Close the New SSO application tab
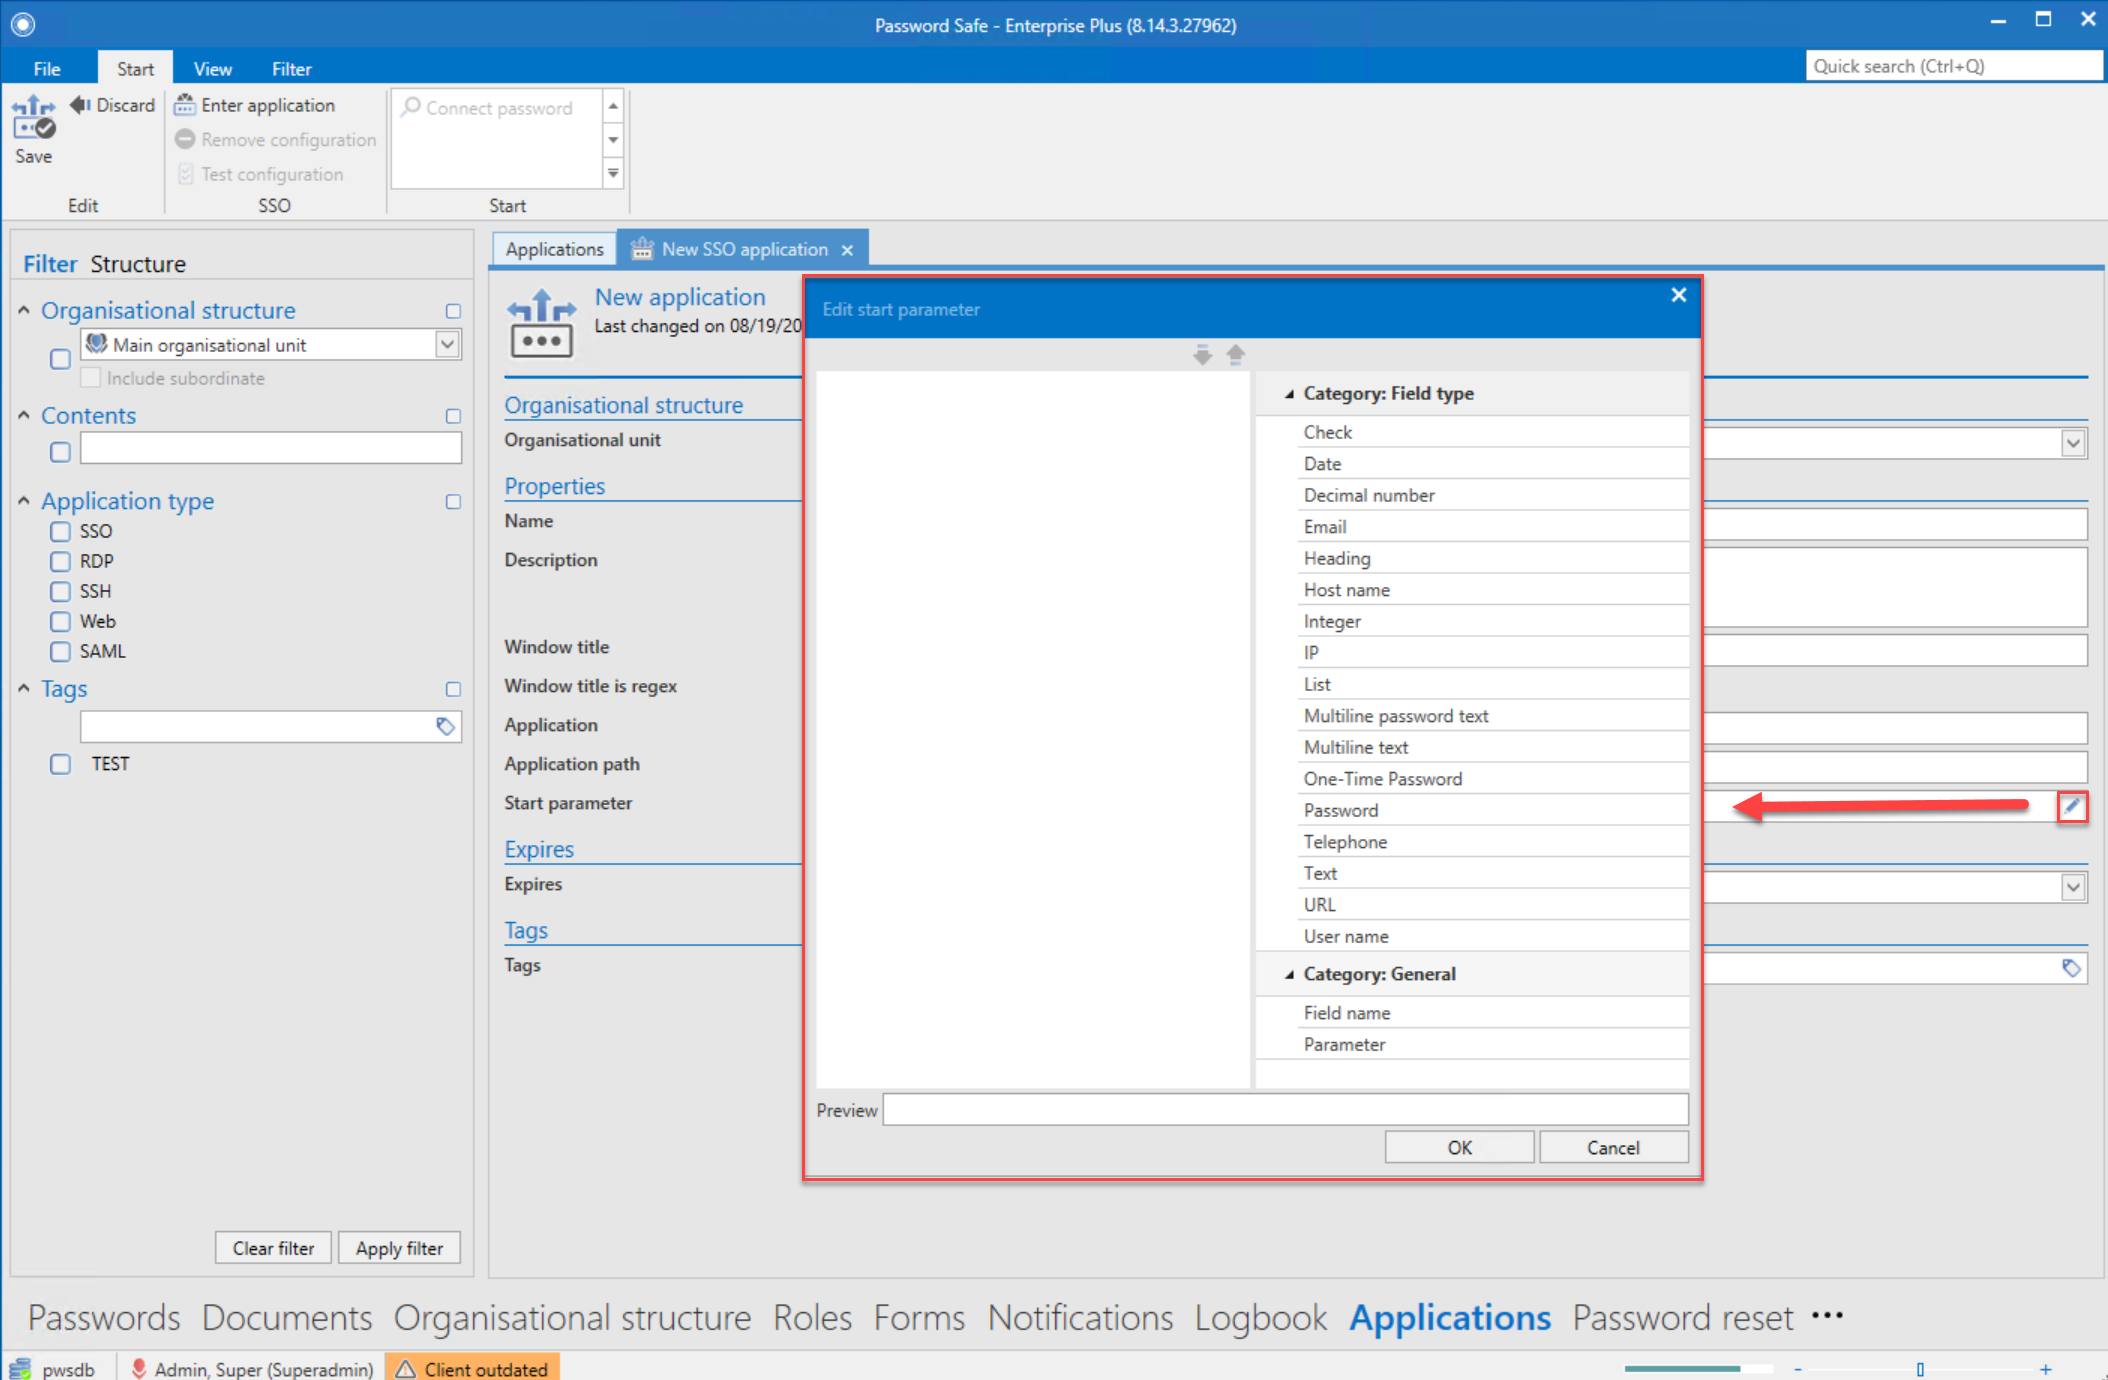 point(847,250)
